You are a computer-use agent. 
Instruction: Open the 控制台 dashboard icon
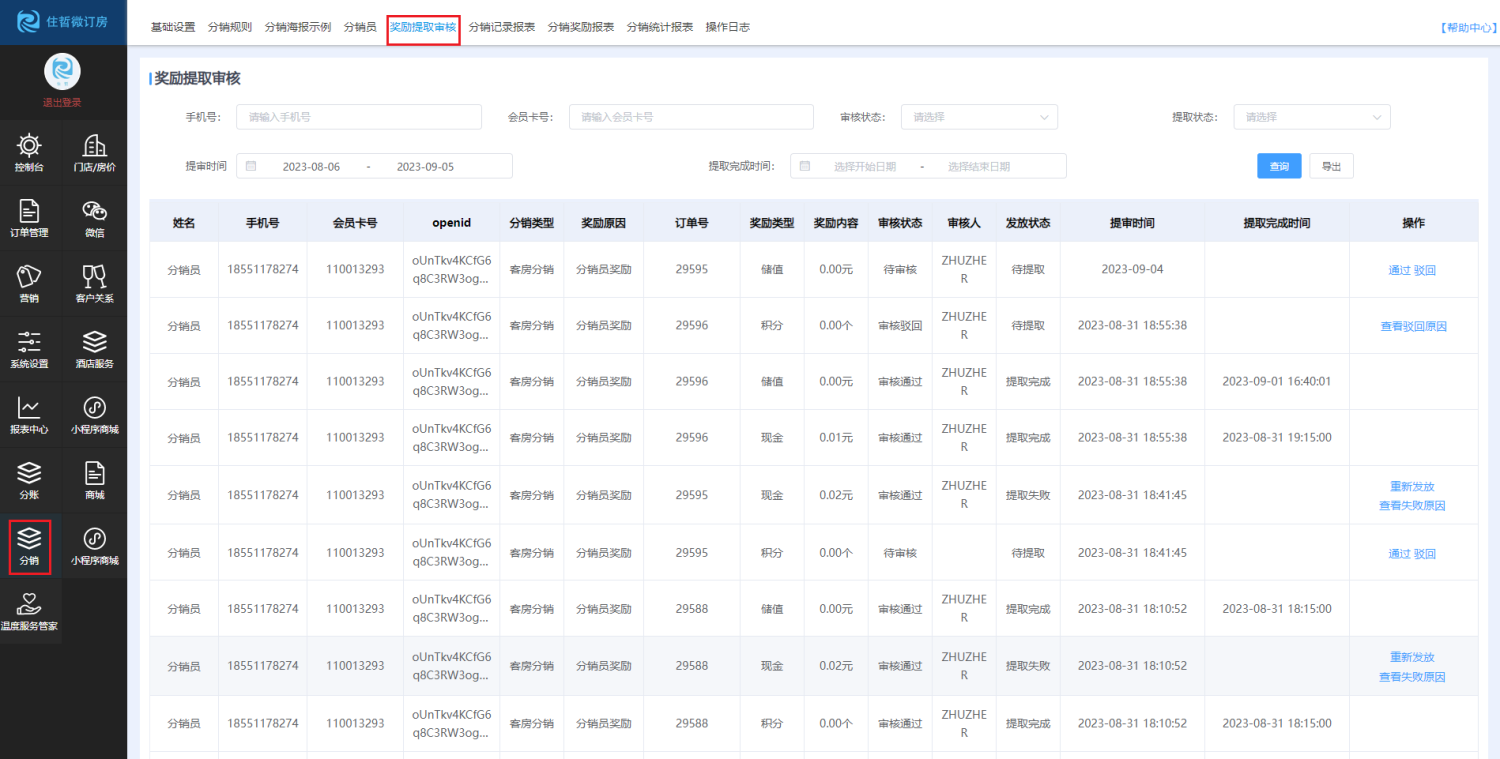30,153
